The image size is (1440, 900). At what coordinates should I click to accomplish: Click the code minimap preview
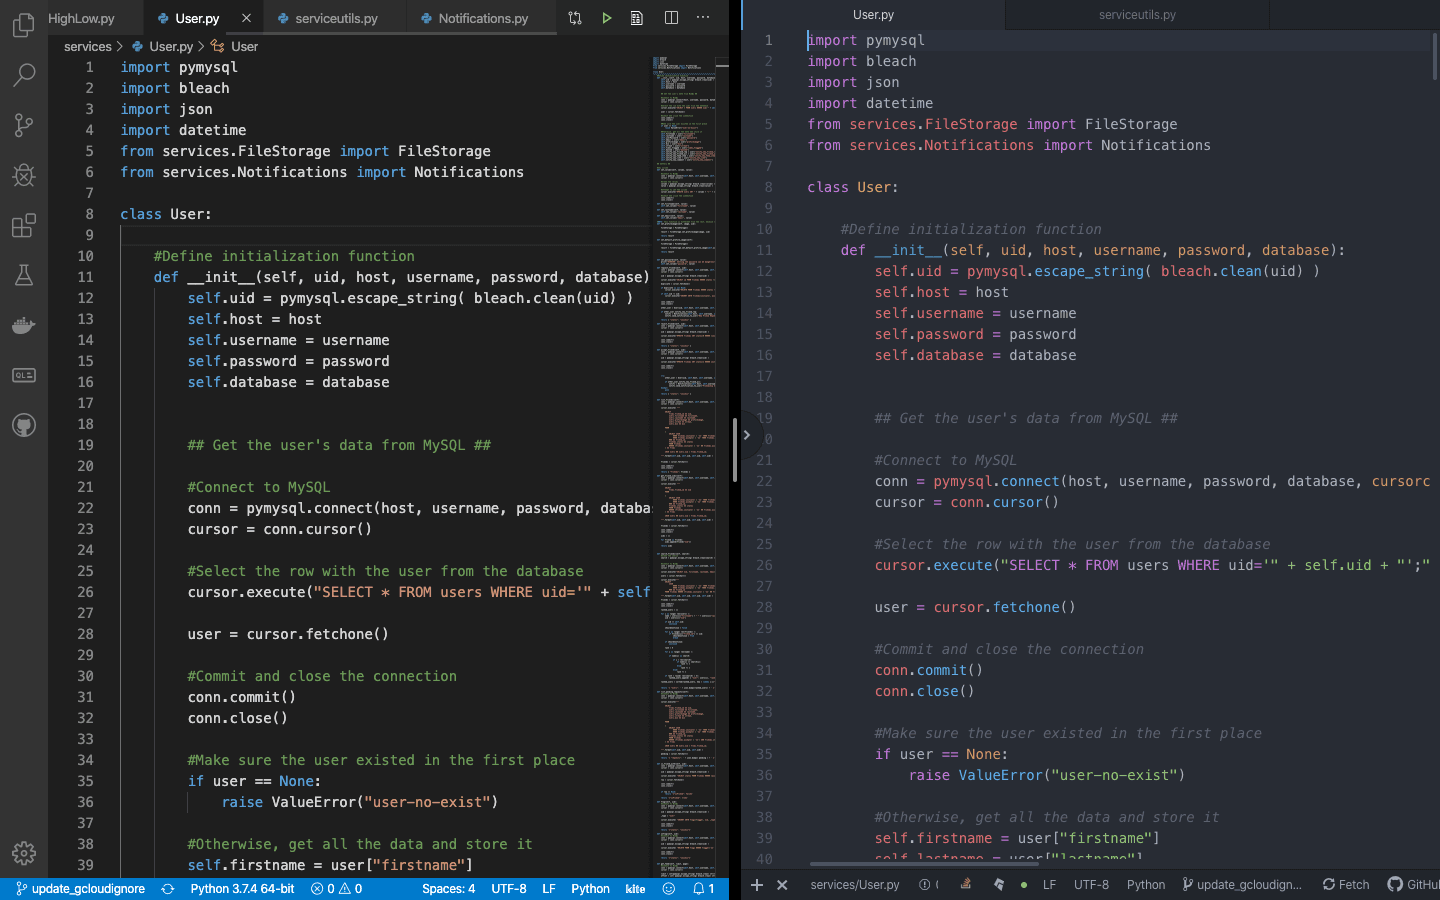click(686, 400)
